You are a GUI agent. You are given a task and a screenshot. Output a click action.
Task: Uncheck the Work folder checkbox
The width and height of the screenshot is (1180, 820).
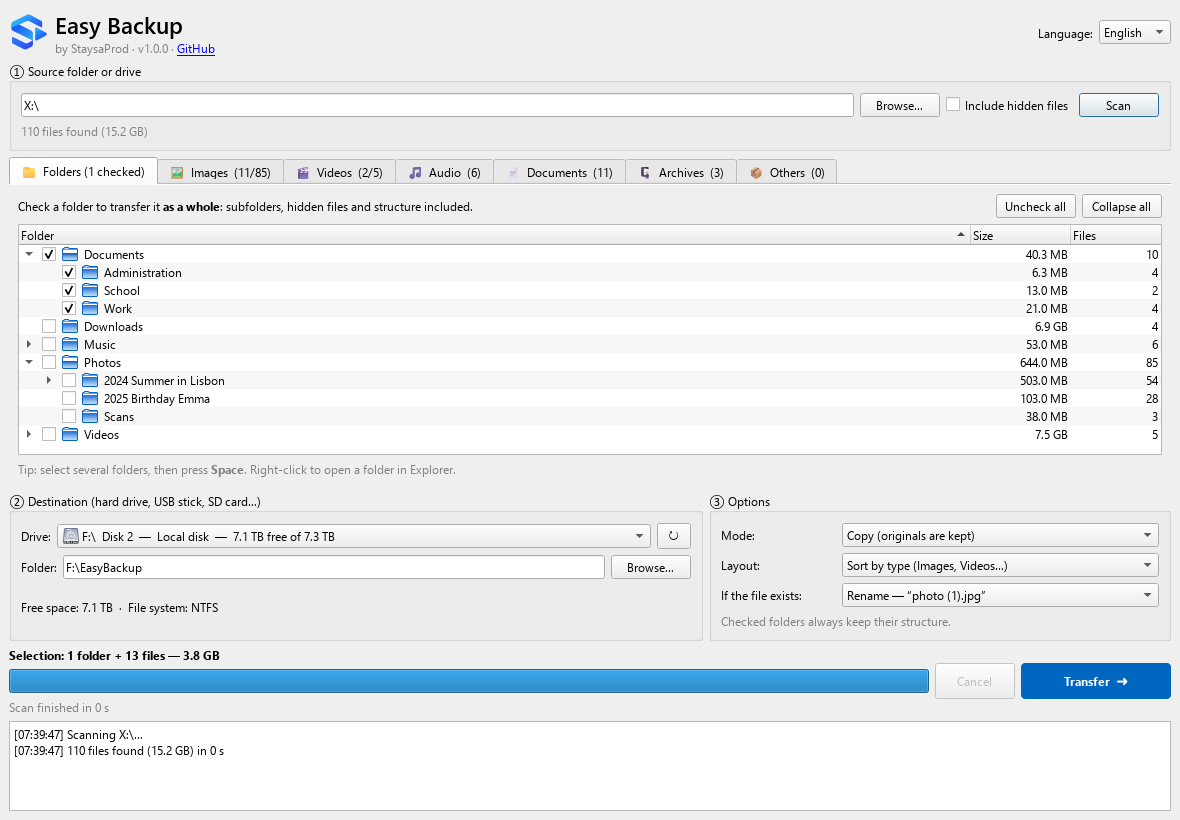[x=68, y=308]
